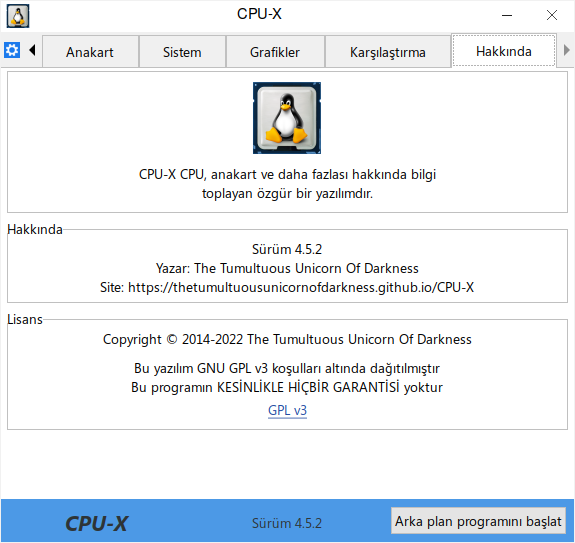Click the large Tux CPU logo image
The height and width of the screenshot is (543, 575).
click(x=287, y=118)
